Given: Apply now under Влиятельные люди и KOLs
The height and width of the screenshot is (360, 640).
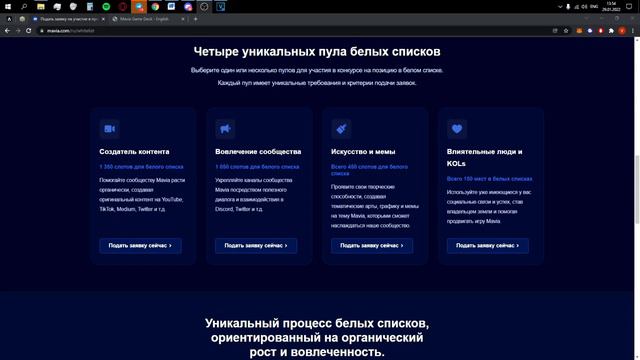Looking at the screenshot, I should point(488,246).
